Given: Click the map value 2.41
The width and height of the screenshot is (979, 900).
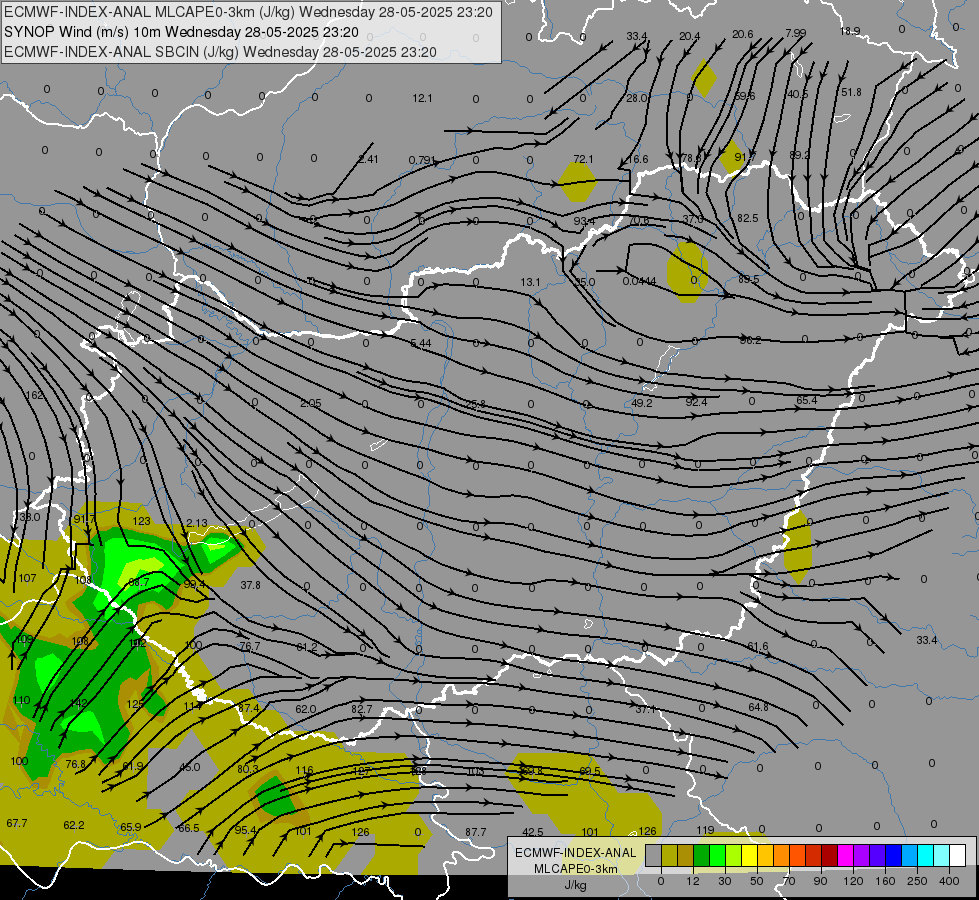Looking at the screenshot, I should [368, 159].
